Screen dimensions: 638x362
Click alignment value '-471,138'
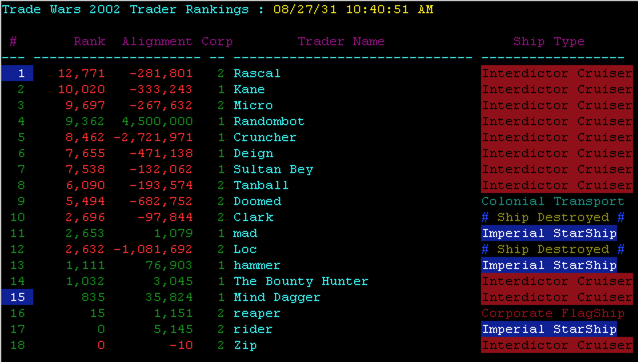[161, 153]
